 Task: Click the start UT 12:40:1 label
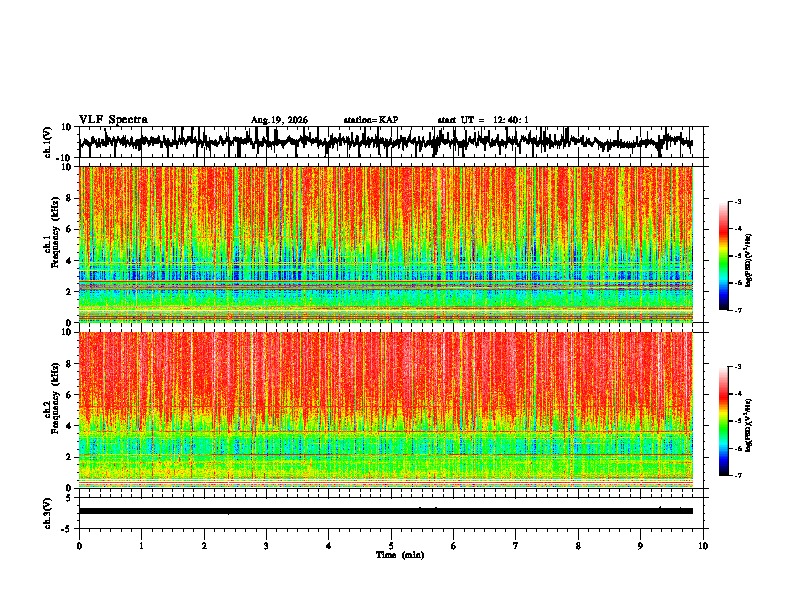(482, 120)
